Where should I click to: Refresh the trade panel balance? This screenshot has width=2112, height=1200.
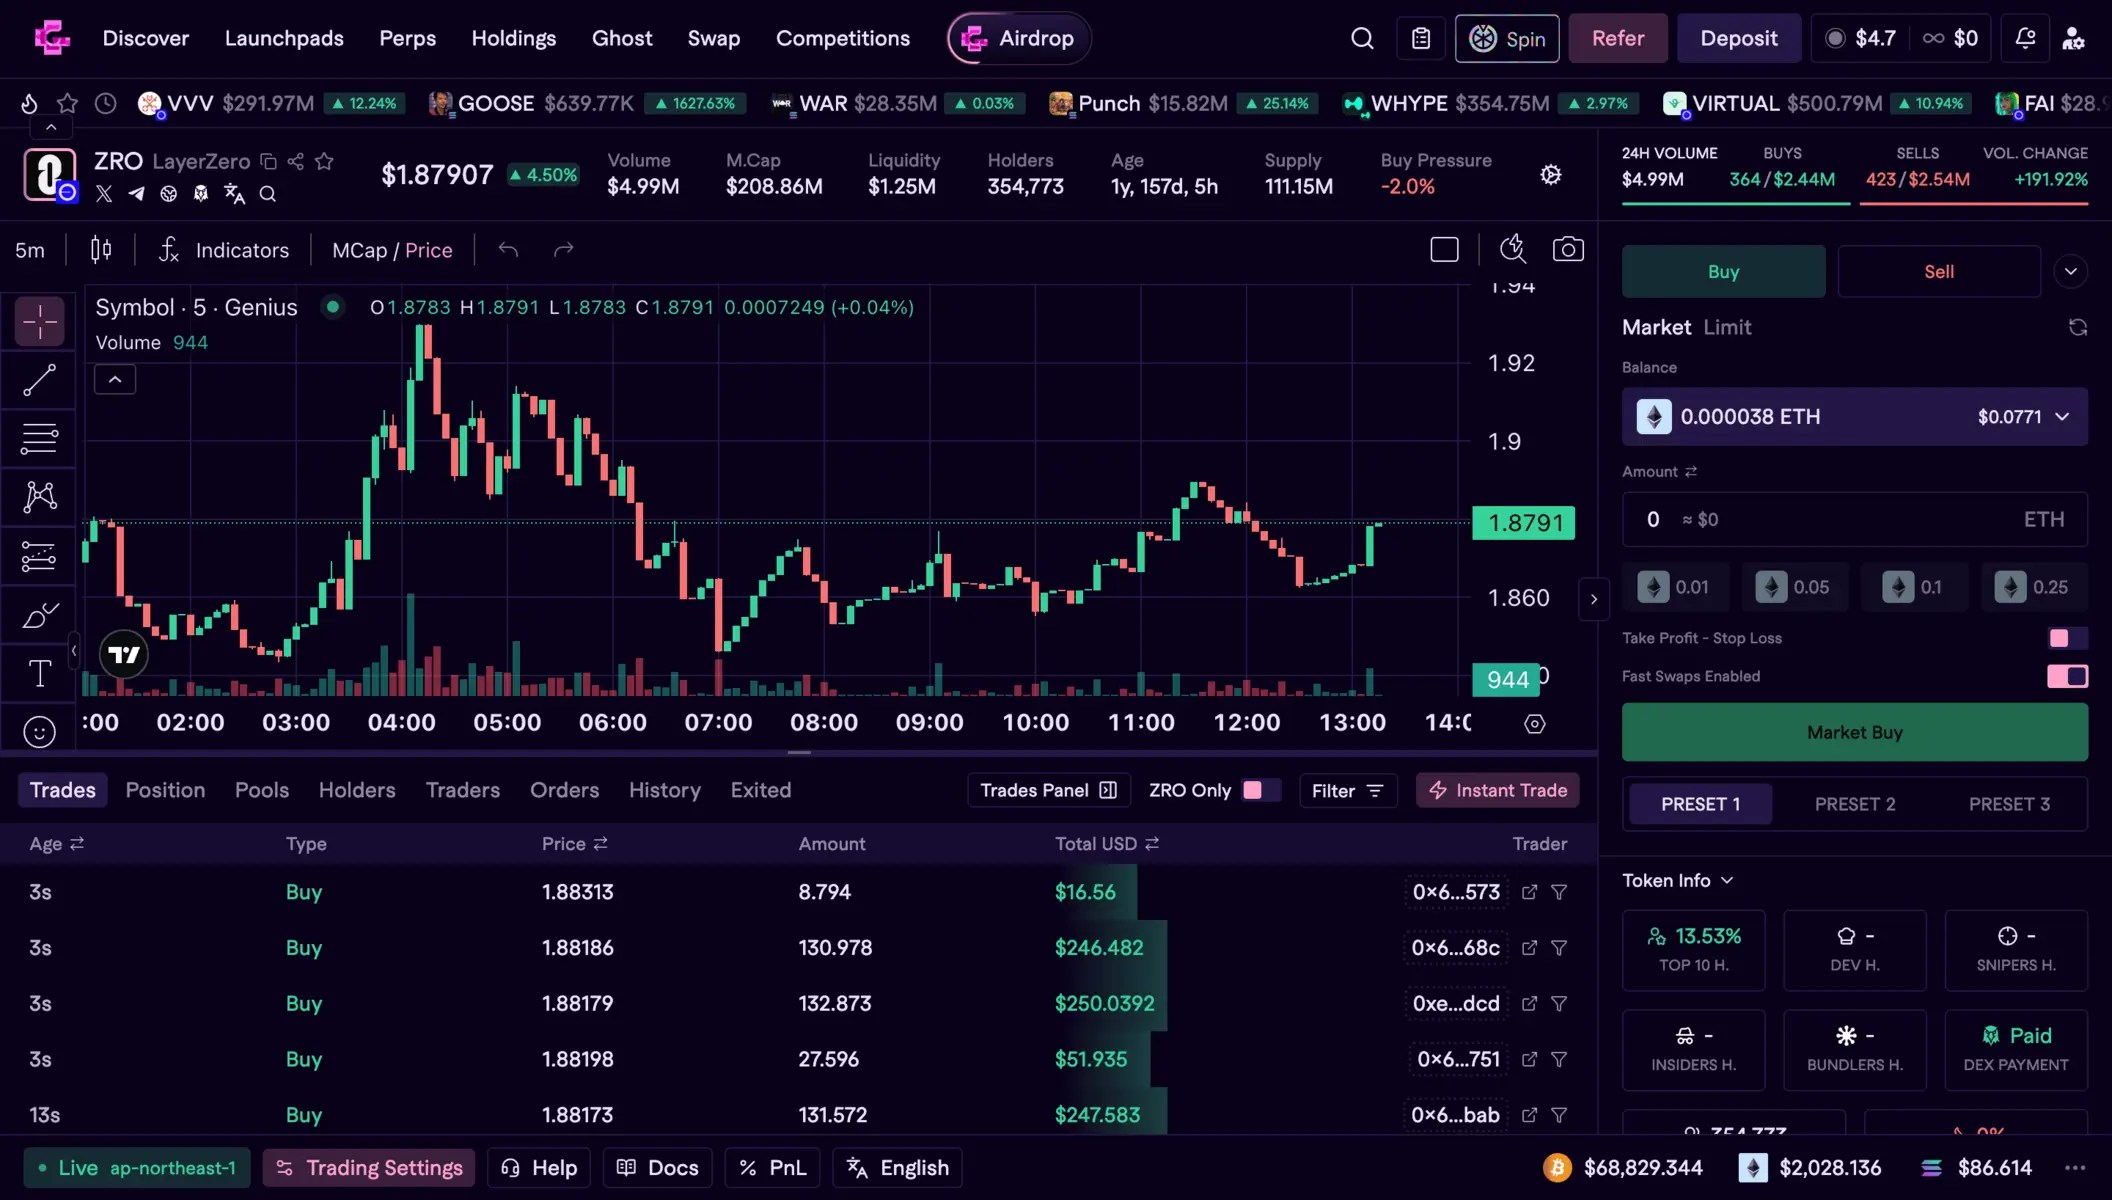2078,328
